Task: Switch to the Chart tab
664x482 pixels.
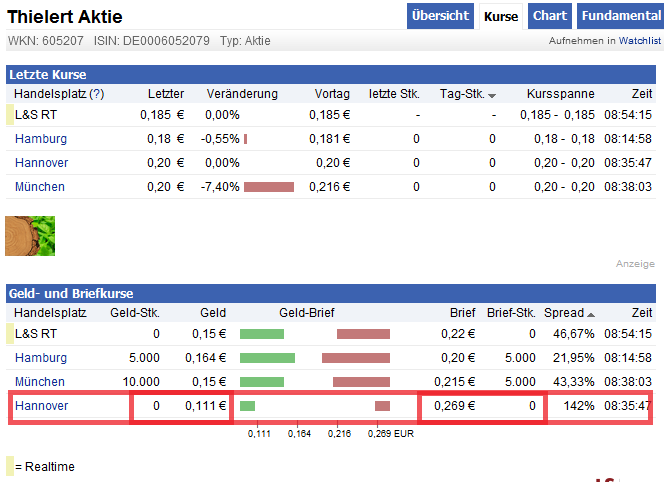Action: [x=550, y=16]
